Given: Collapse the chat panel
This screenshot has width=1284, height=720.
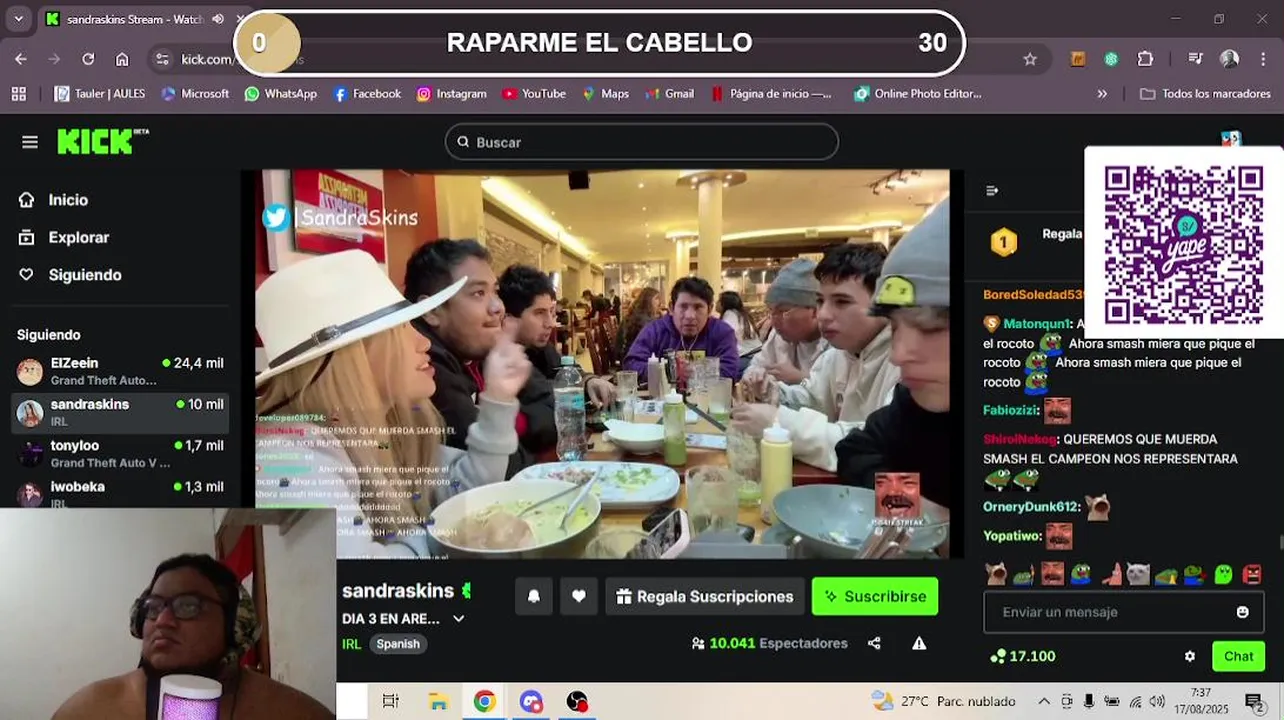Looking at the screenshot, I should click(992, 191).
